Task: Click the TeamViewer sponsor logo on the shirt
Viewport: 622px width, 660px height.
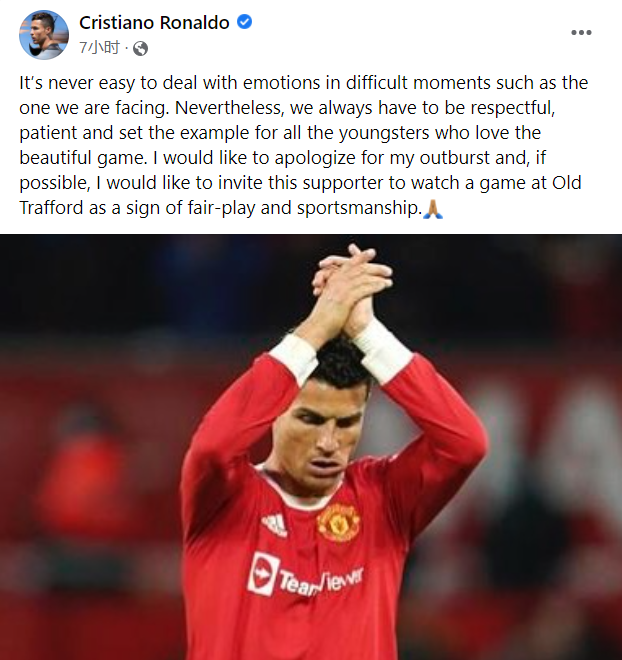Action: 305,575
